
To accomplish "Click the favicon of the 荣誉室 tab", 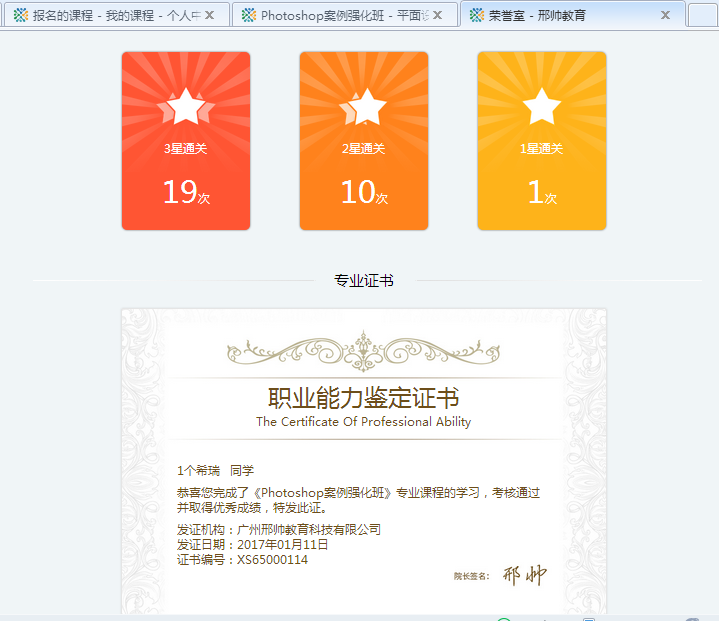I will click(475, 15).
